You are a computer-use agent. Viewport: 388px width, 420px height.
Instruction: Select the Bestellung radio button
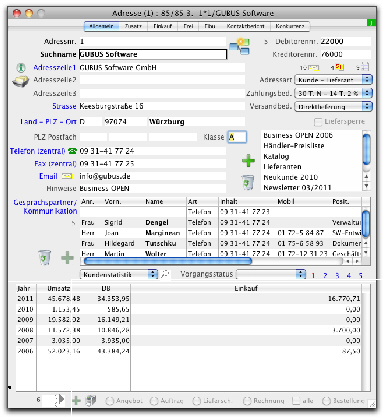(326, 401)
